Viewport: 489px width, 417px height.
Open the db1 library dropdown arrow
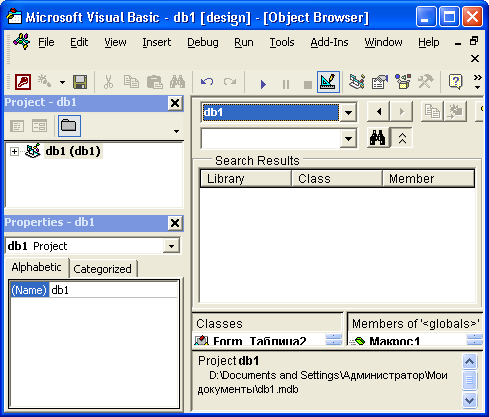tap(348, 113)
